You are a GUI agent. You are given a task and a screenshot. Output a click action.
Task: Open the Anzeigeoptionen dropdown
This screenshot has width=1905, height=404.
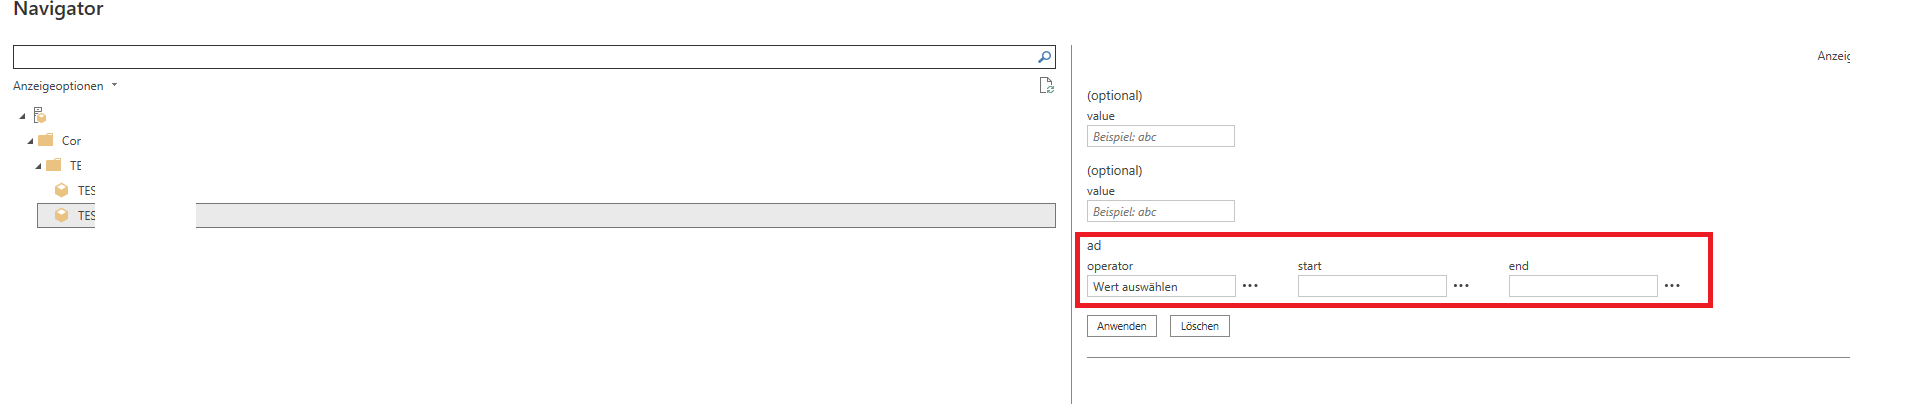pyautogui.click(x=65, y=86)
